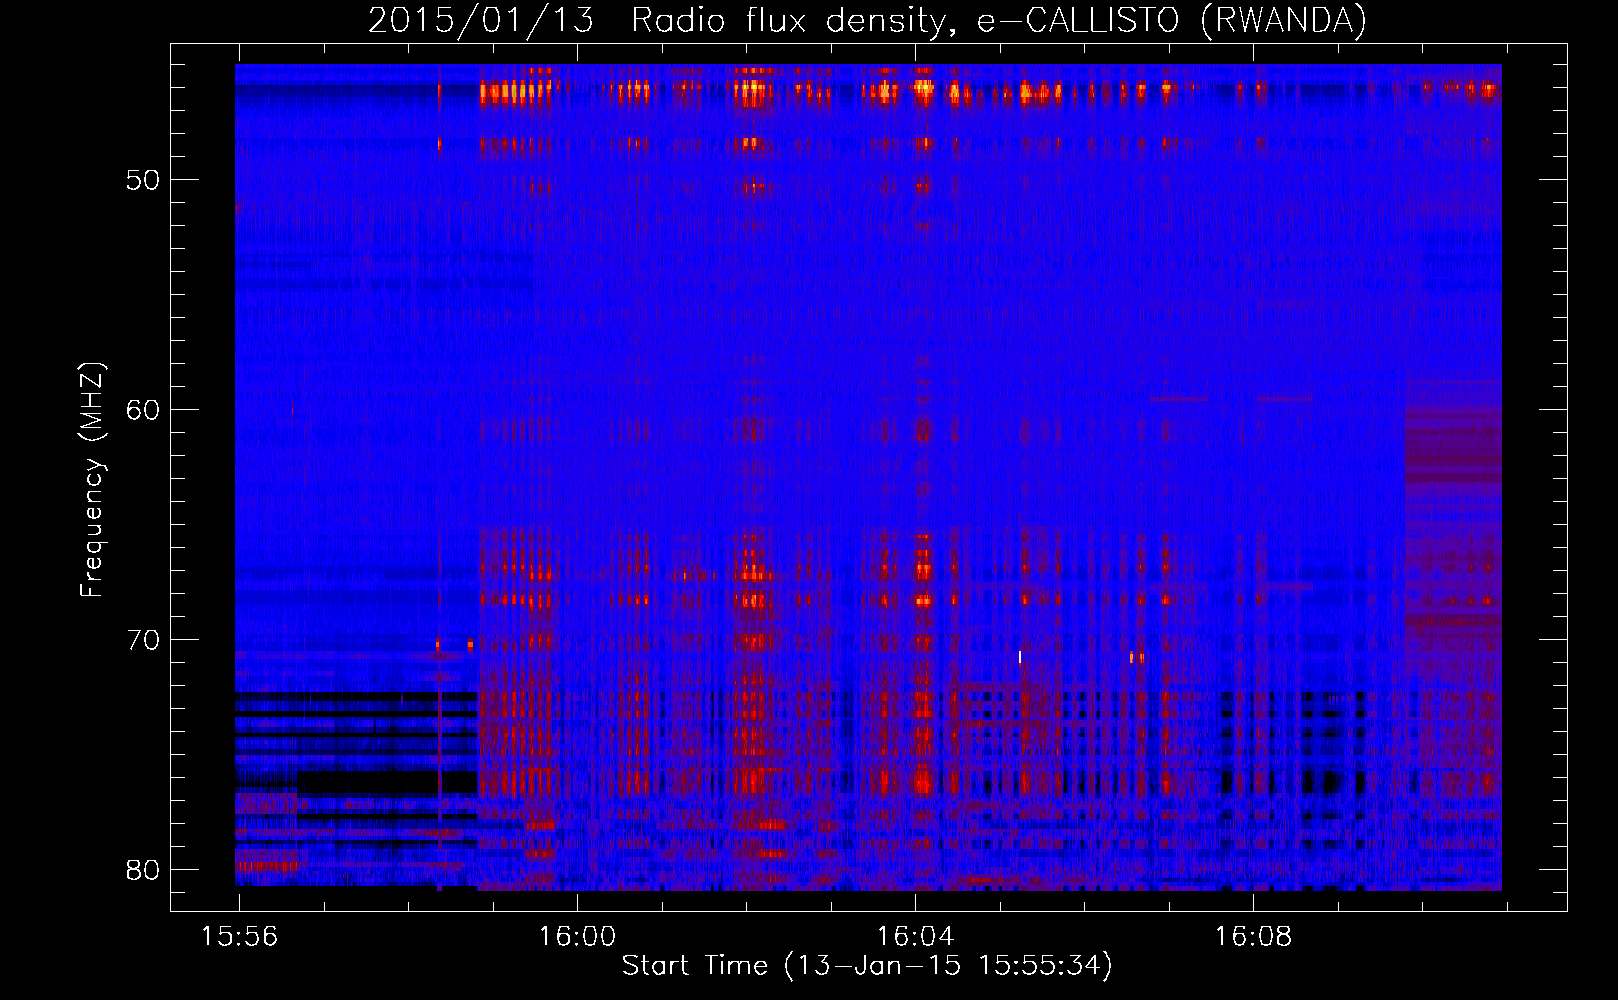The height and width of the screenshot is (1000, 1618).
Task: Click the '70' frequency tick label
Action: tap(143, 640)
